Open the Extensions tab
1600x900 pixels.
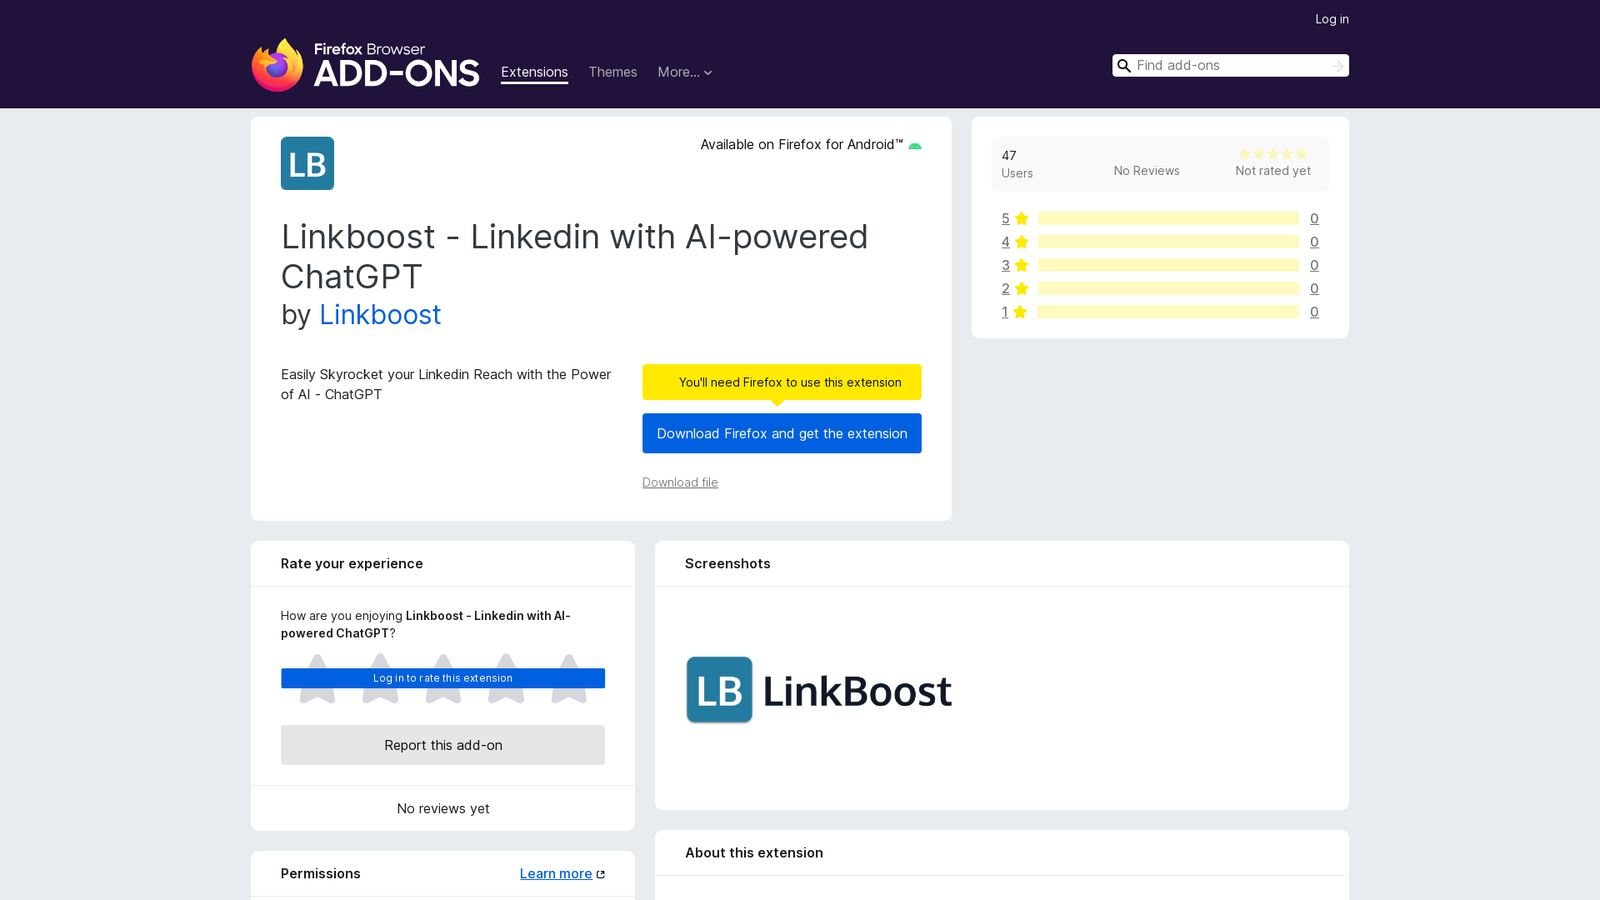[x=534, y=72]
